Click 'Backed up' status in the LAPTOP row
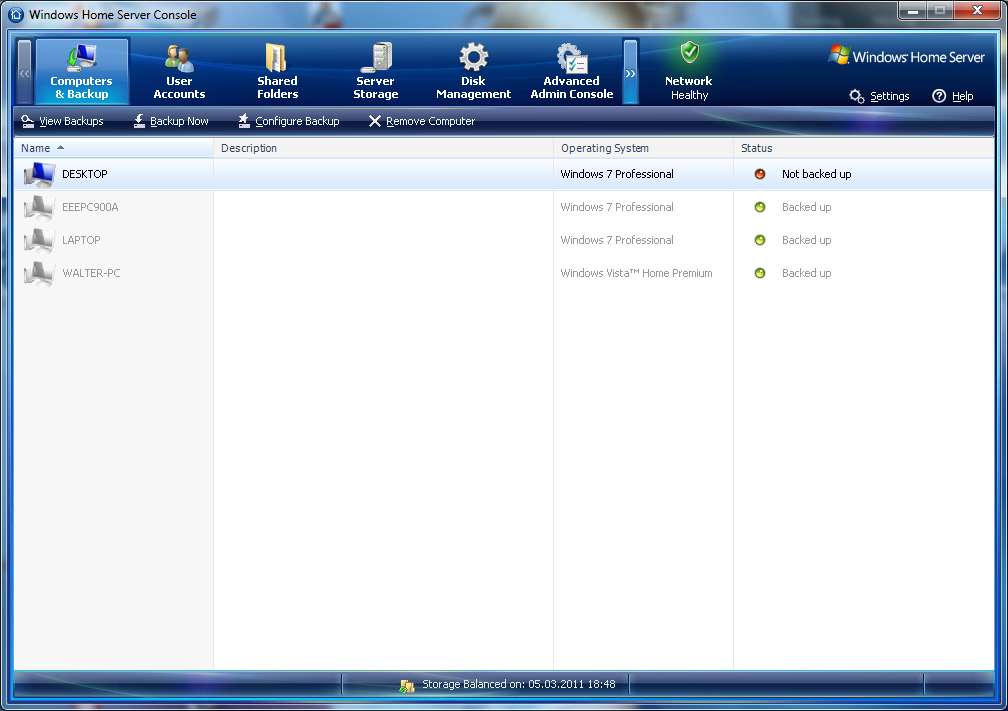The image size is (1008, 711). point(806,240)
